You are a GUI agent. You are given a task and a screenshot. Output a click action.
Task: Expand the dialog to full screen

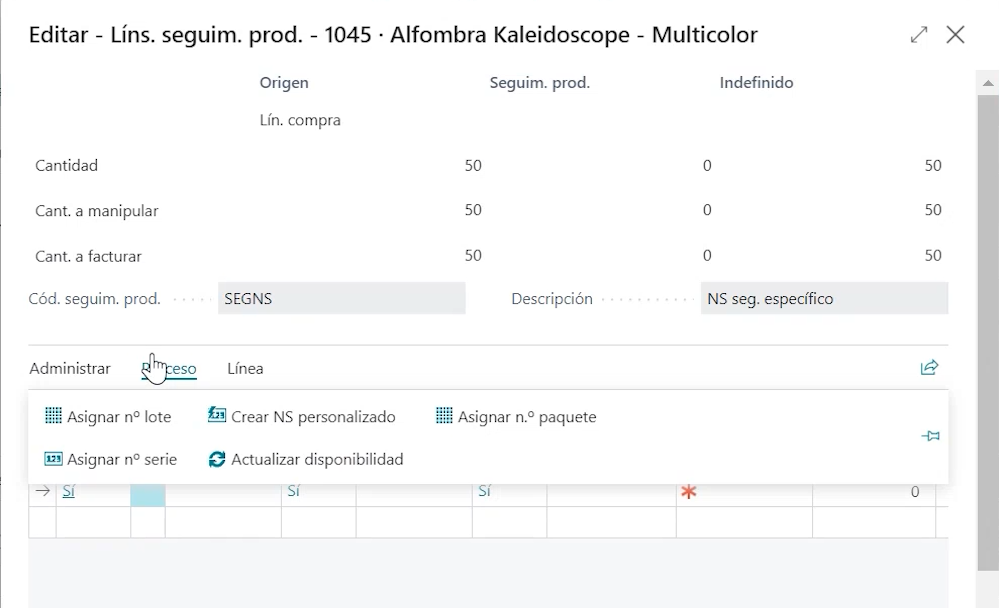pyautogui.click(x=919, y=35)
